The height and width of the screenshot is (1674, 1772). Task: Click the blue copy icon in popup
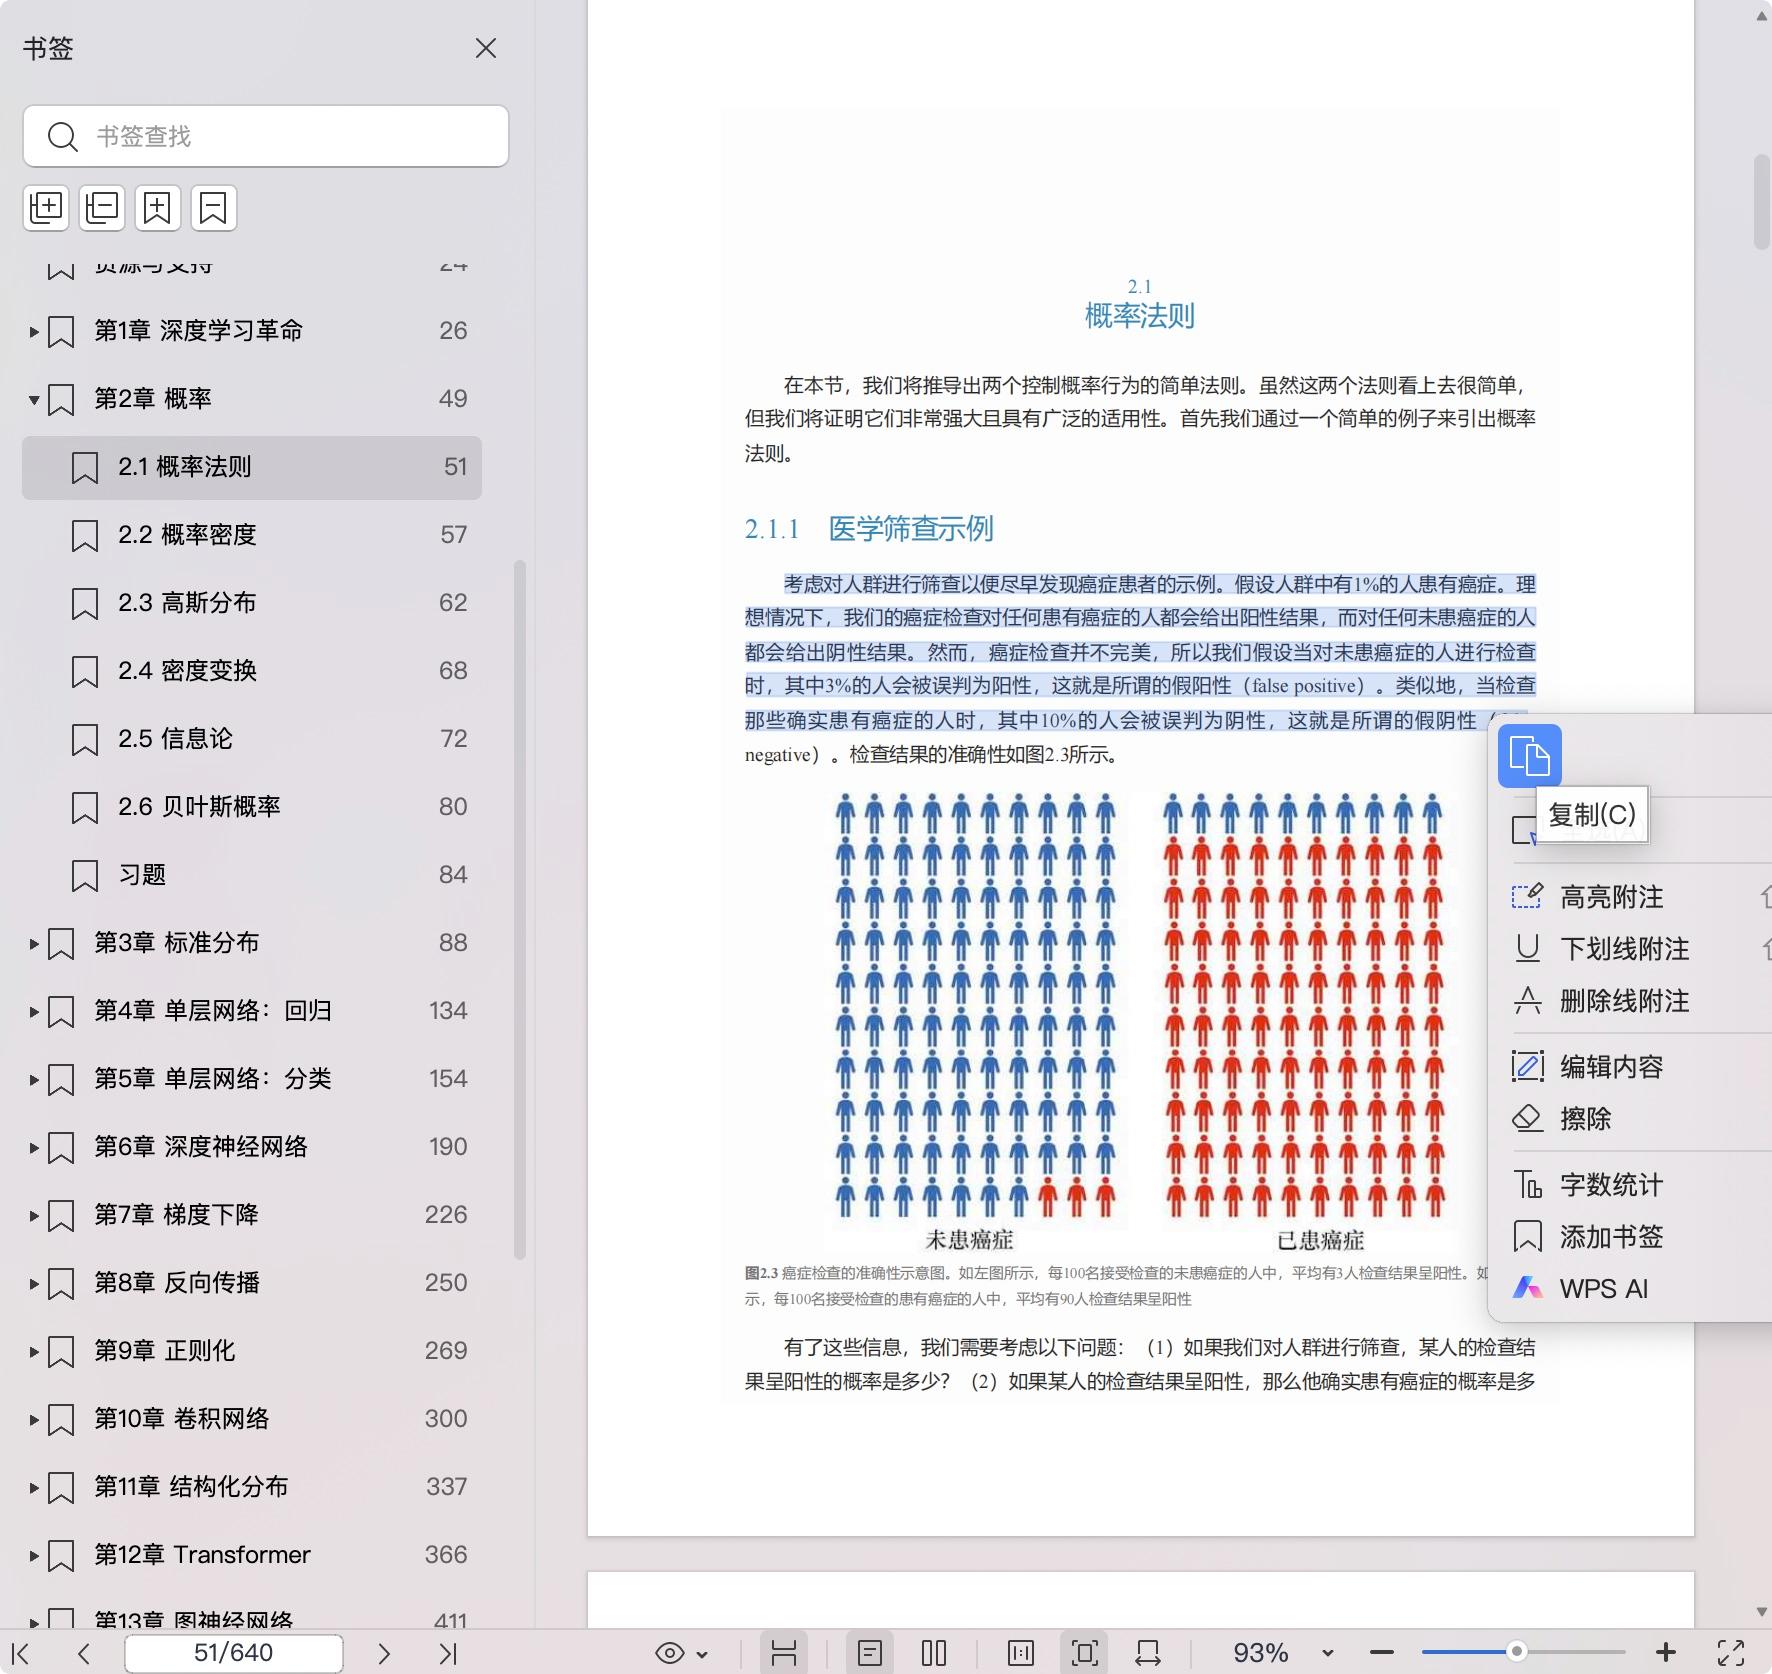point(1529,755)
